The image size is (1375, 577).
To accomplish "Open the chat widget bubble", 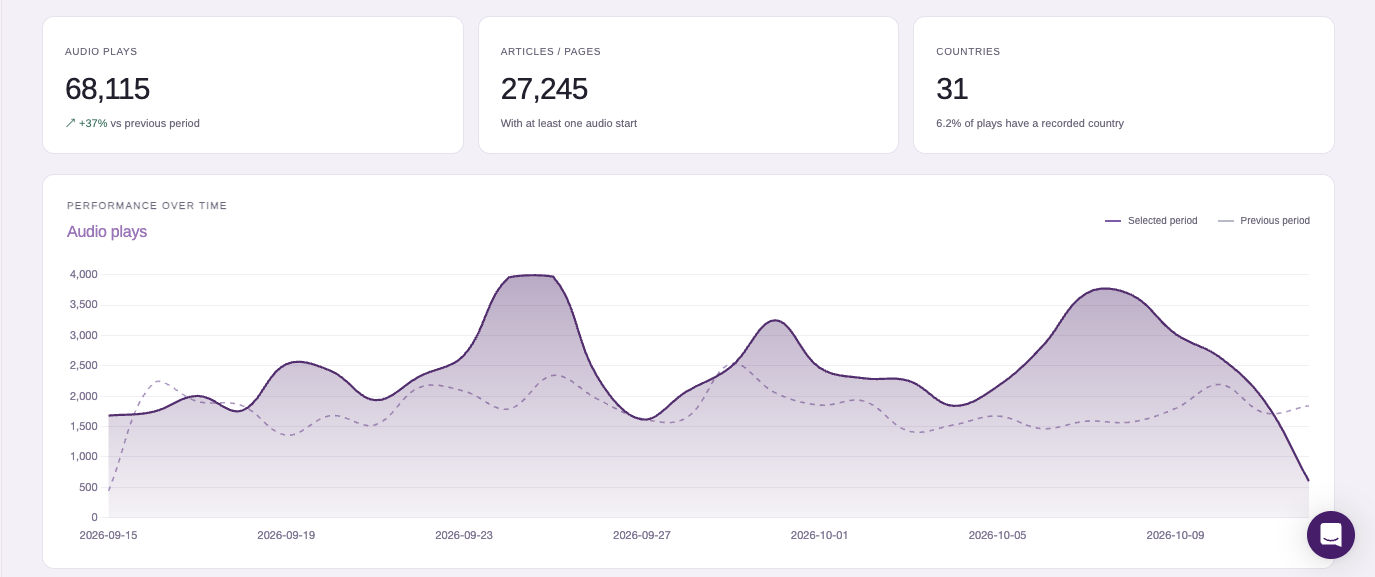I will [x=1331, y=535].
